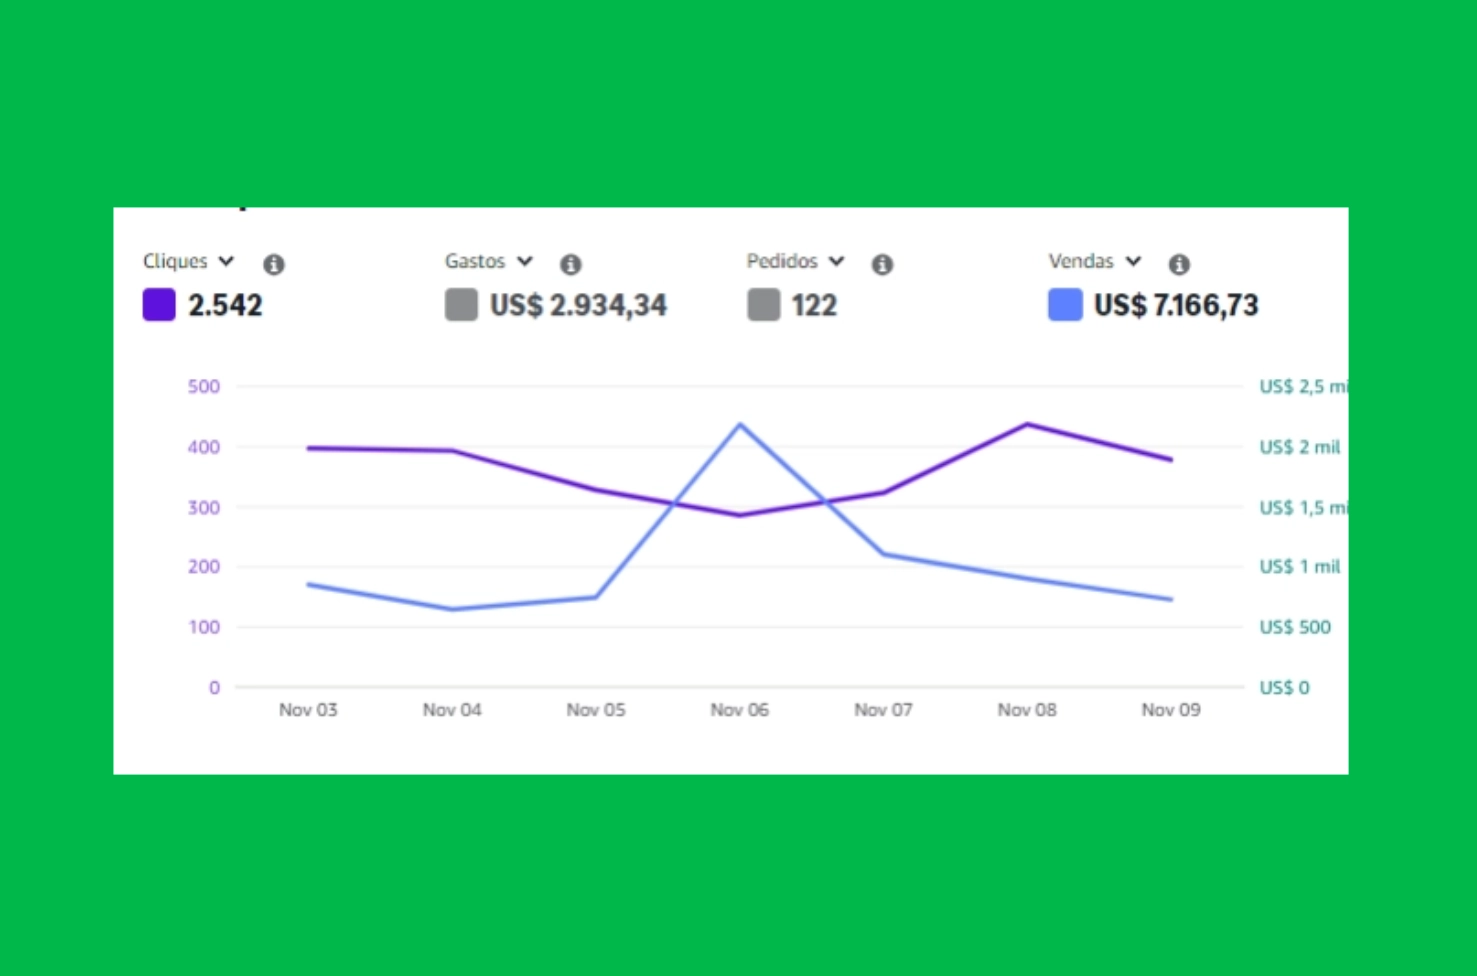Click the blue line peak at Nov 06

tap(740, 424)
